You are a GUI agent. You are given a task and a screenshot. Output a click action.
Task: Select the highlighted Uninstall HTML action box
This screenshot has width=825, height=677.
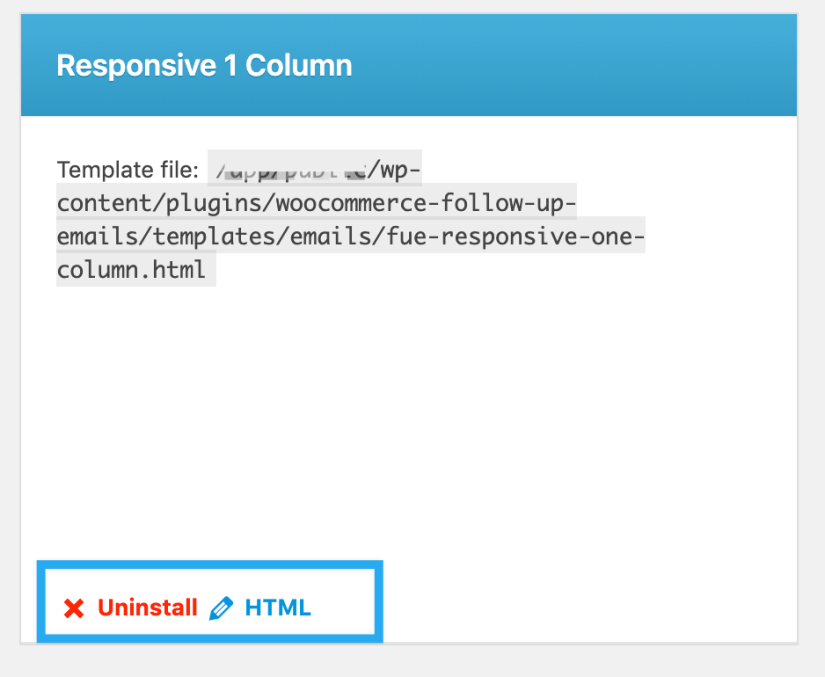click(210, 600)
